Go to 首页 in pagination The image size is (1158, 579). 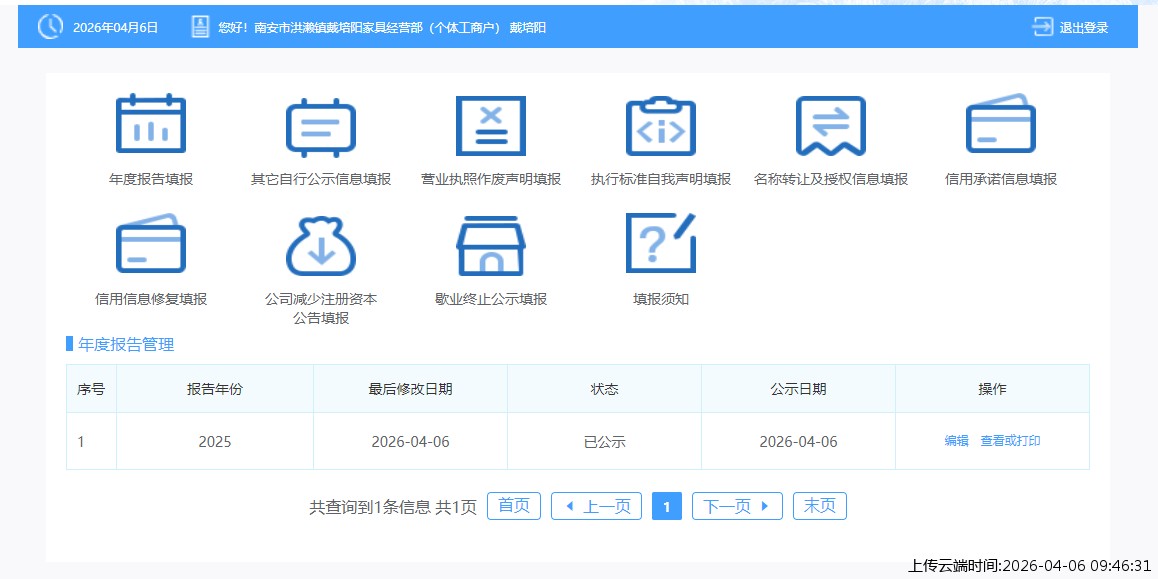click(x=513, y=506)
